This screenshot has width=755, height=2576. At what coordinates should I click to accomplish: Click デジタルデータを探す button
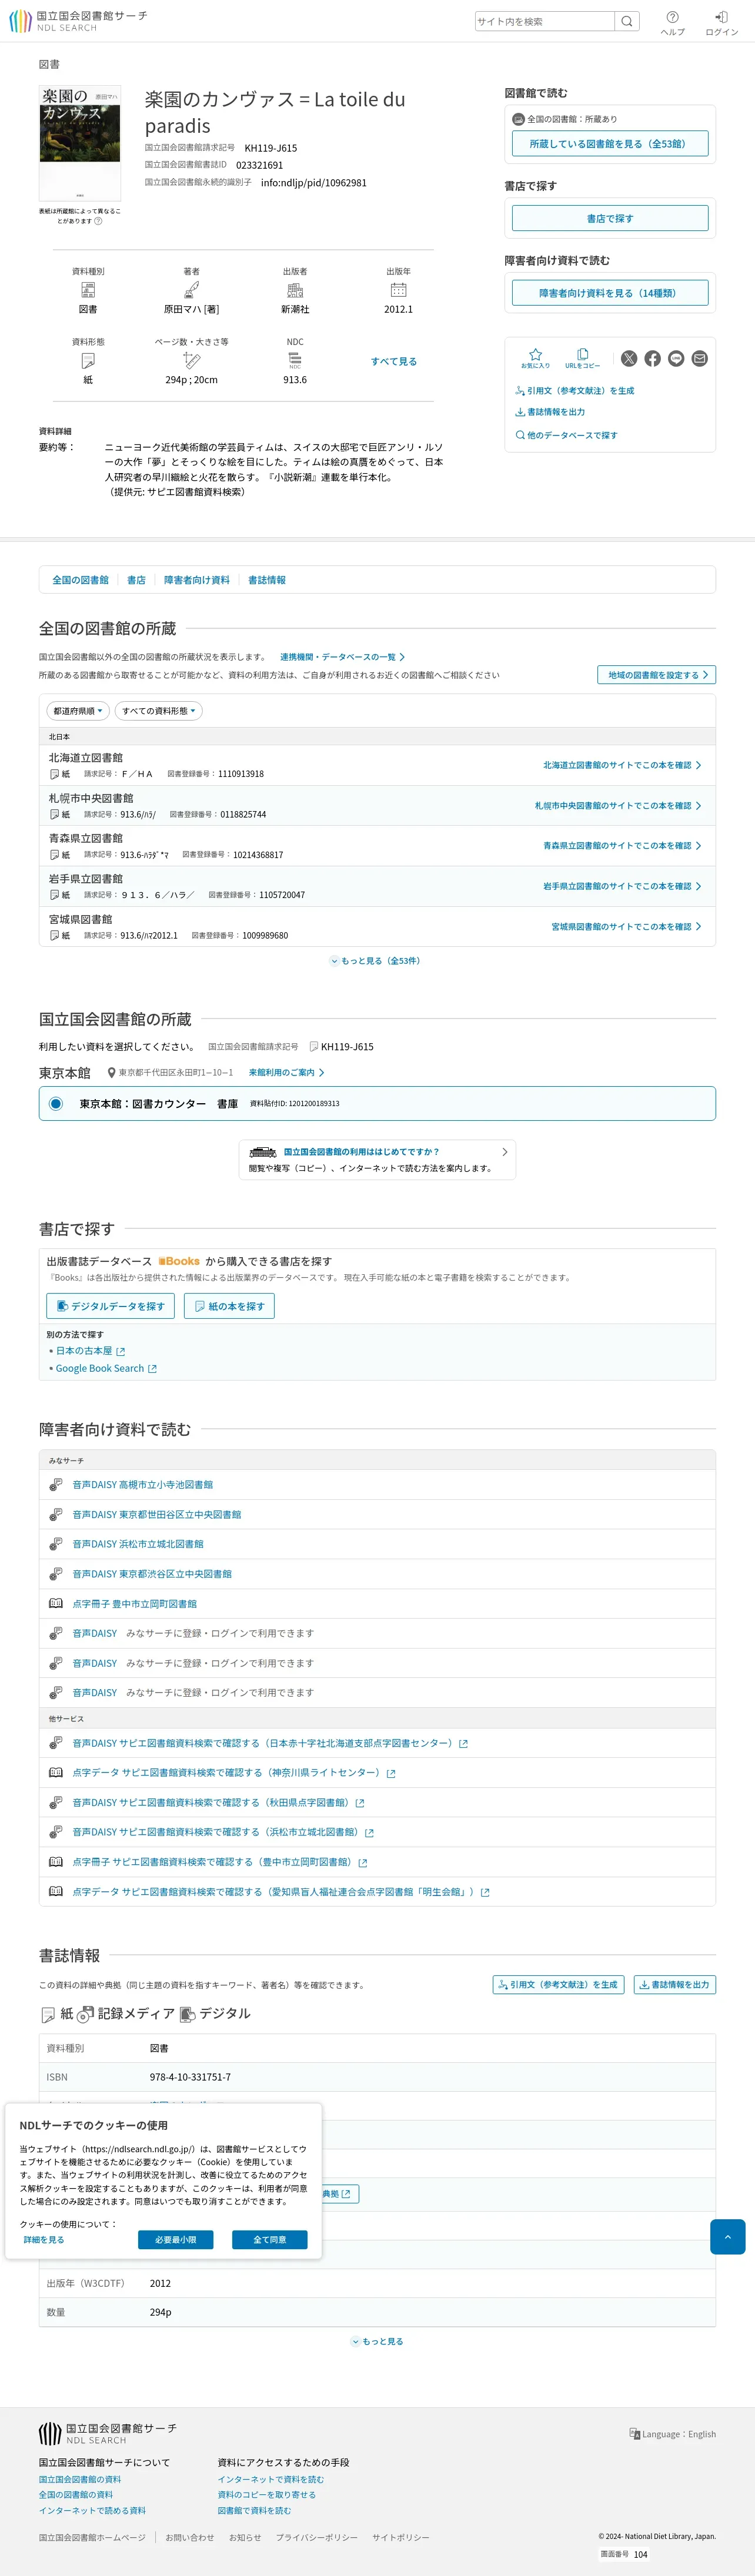[x=110, y=1305]
